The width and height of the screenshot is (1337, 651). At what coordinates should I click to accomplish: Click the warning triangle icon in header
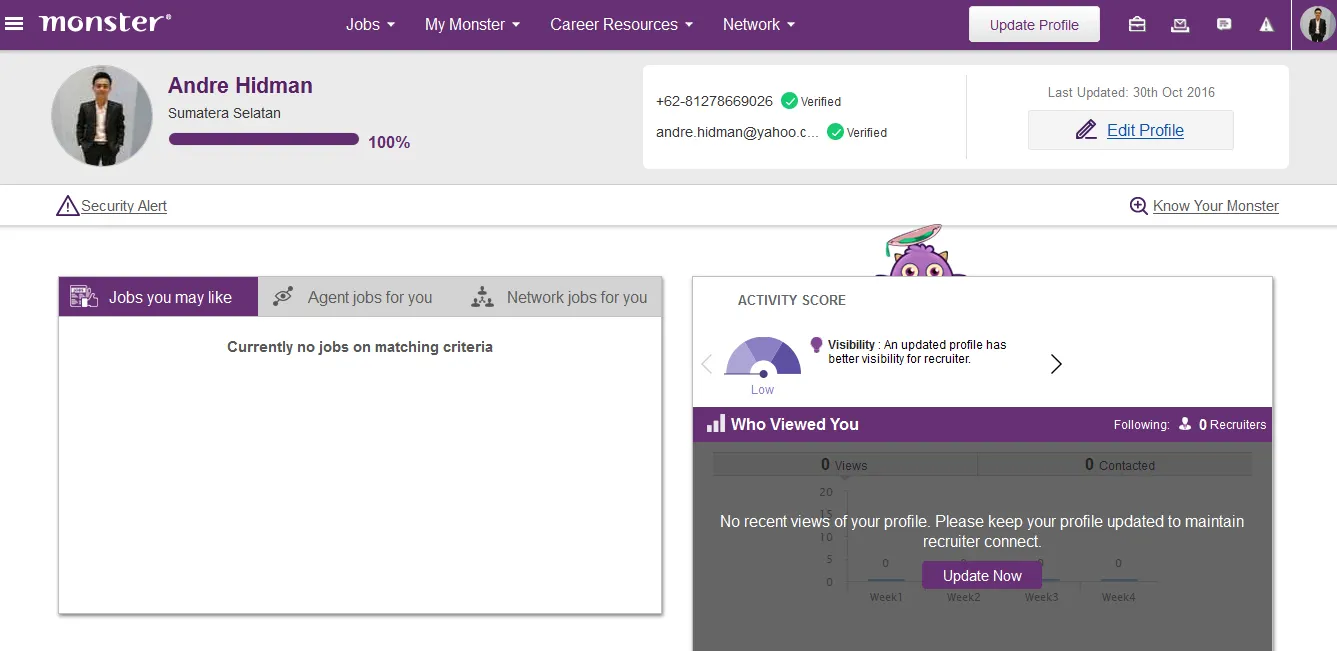[1267, 25]
